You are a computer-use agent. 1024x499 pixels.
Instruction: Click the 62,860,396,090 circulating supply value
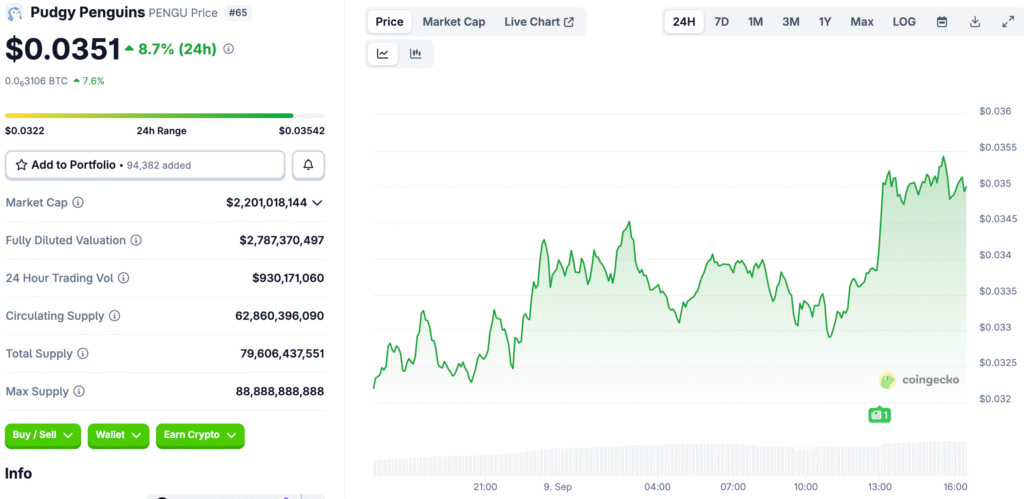tap(280, 316)
